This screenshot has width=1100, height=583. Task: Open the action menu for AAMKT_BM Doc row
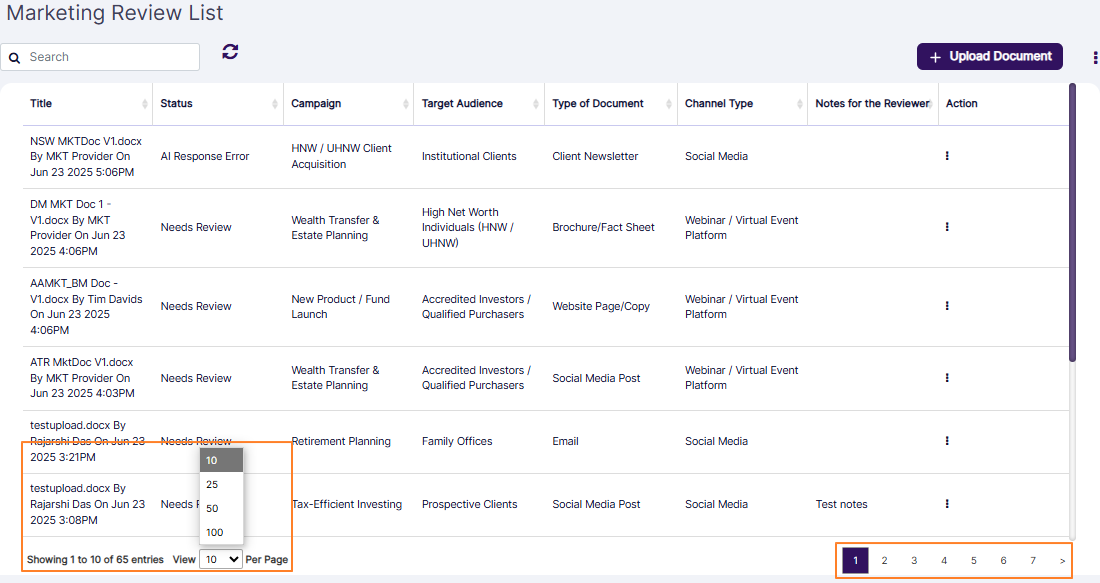pos(947,306)
